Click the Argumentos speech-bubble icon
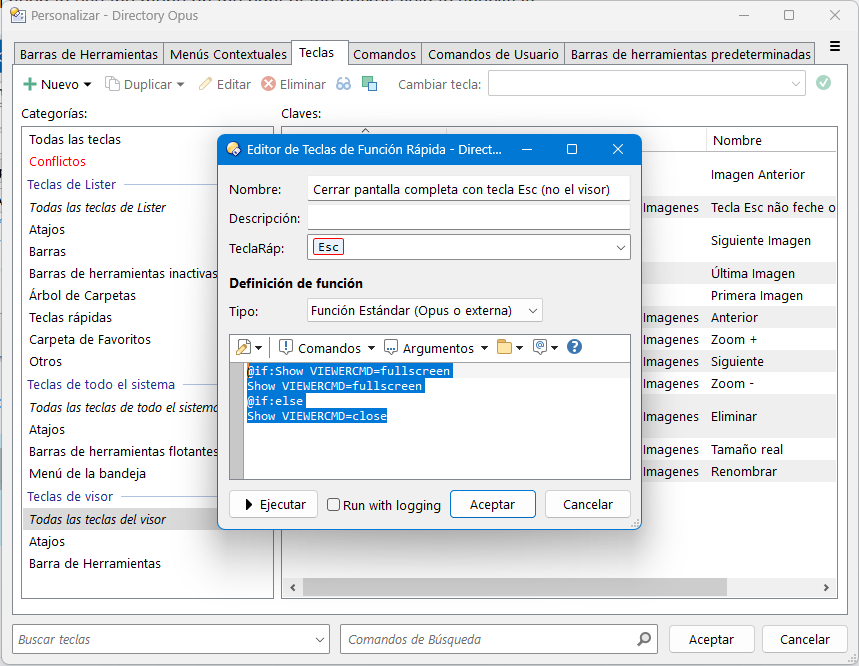Screen dimensions: 859x666 [391, 347]
